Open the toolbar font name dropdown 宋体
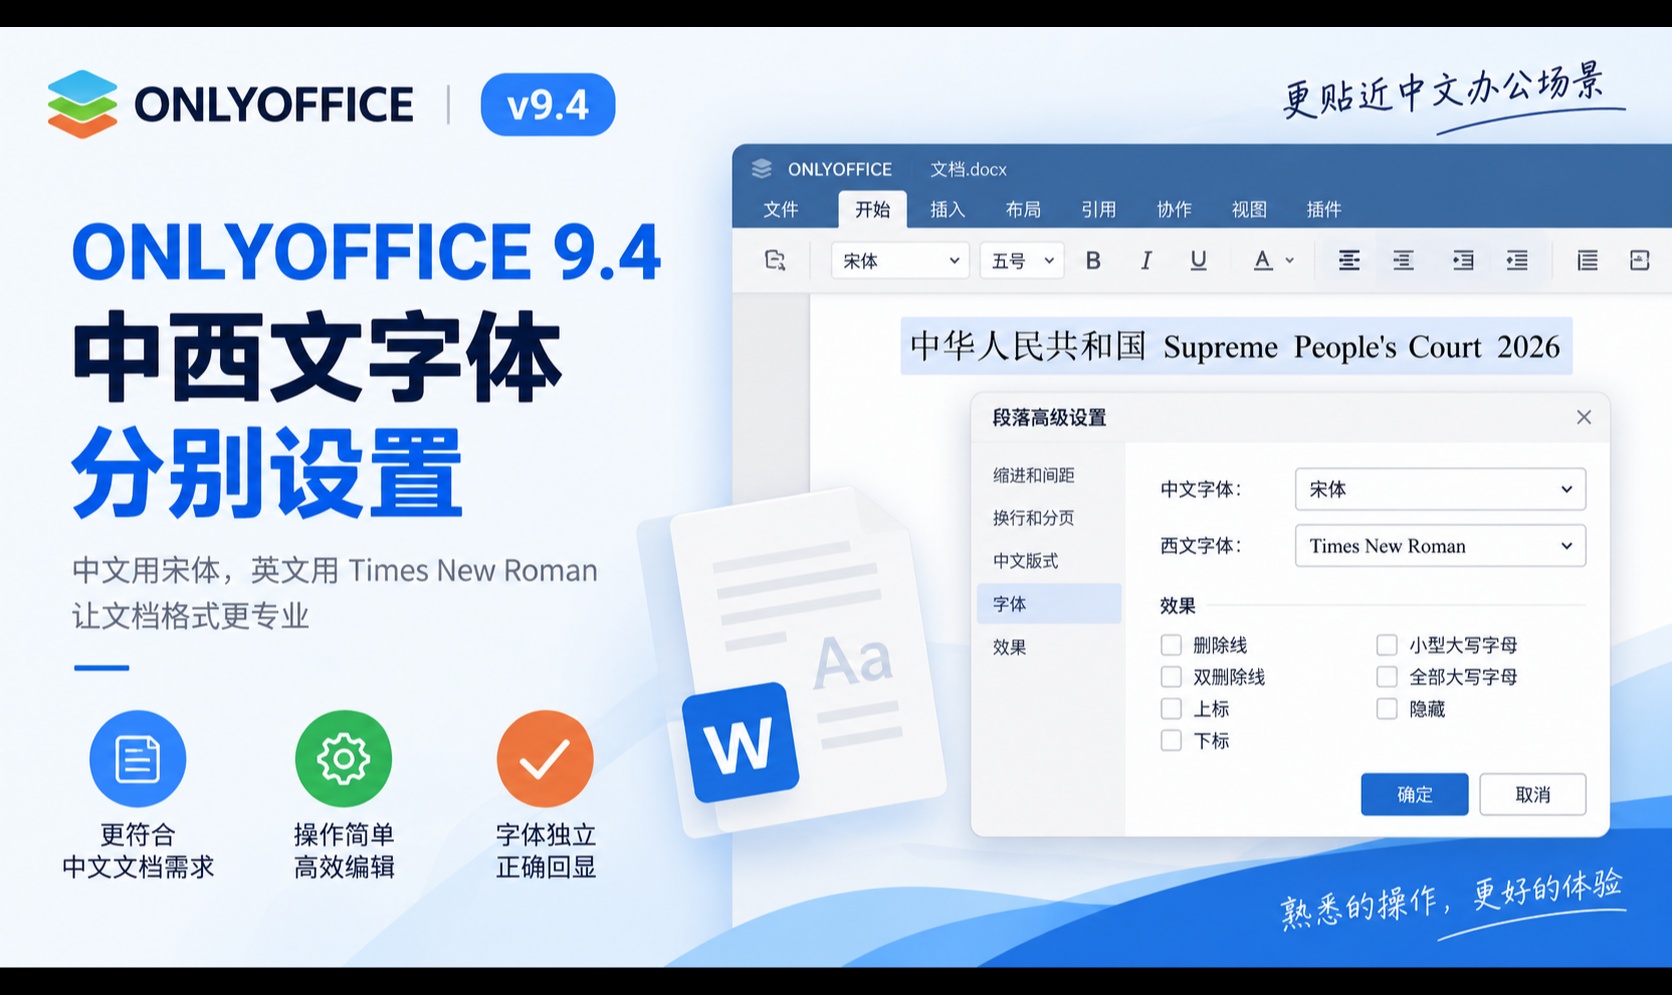 (900, 261)
